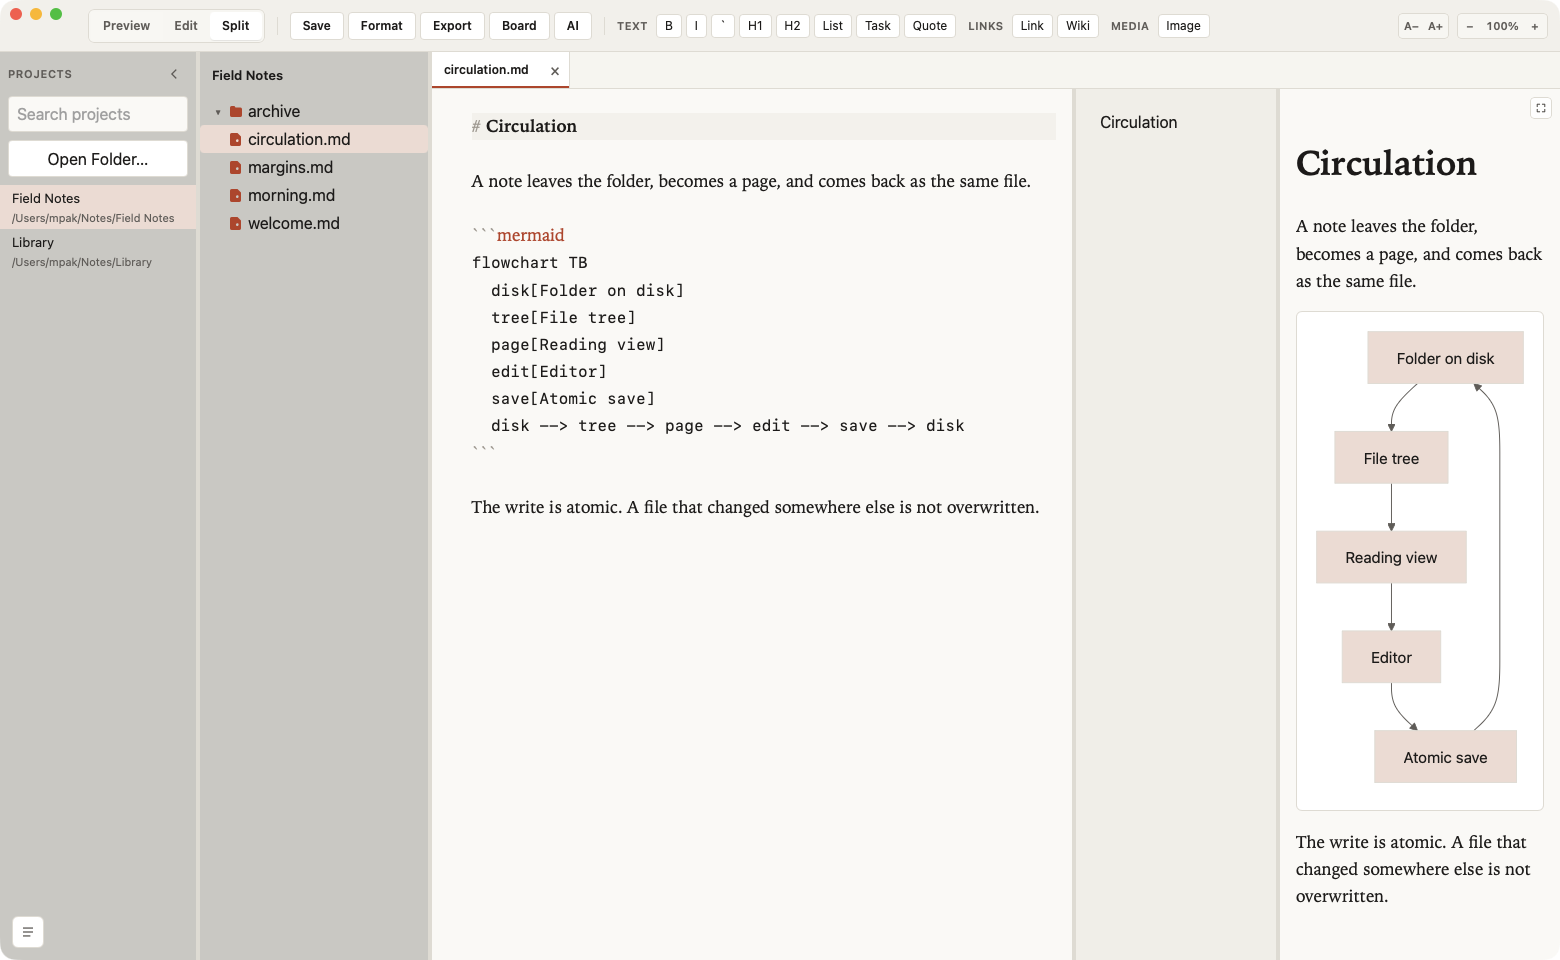Apply H1 heading style
This screenshot has width=1560, height=960.
755,26
